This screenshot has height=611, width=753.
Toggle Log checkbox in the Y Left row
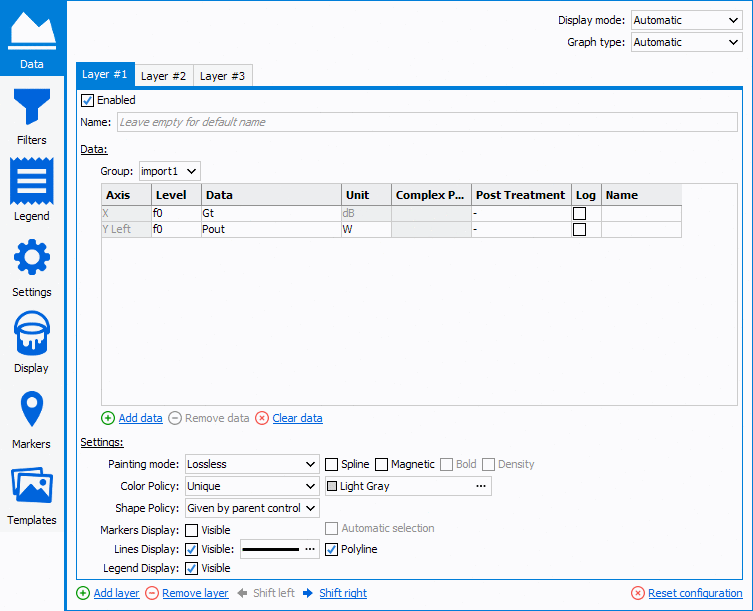[x=580, y=230]
